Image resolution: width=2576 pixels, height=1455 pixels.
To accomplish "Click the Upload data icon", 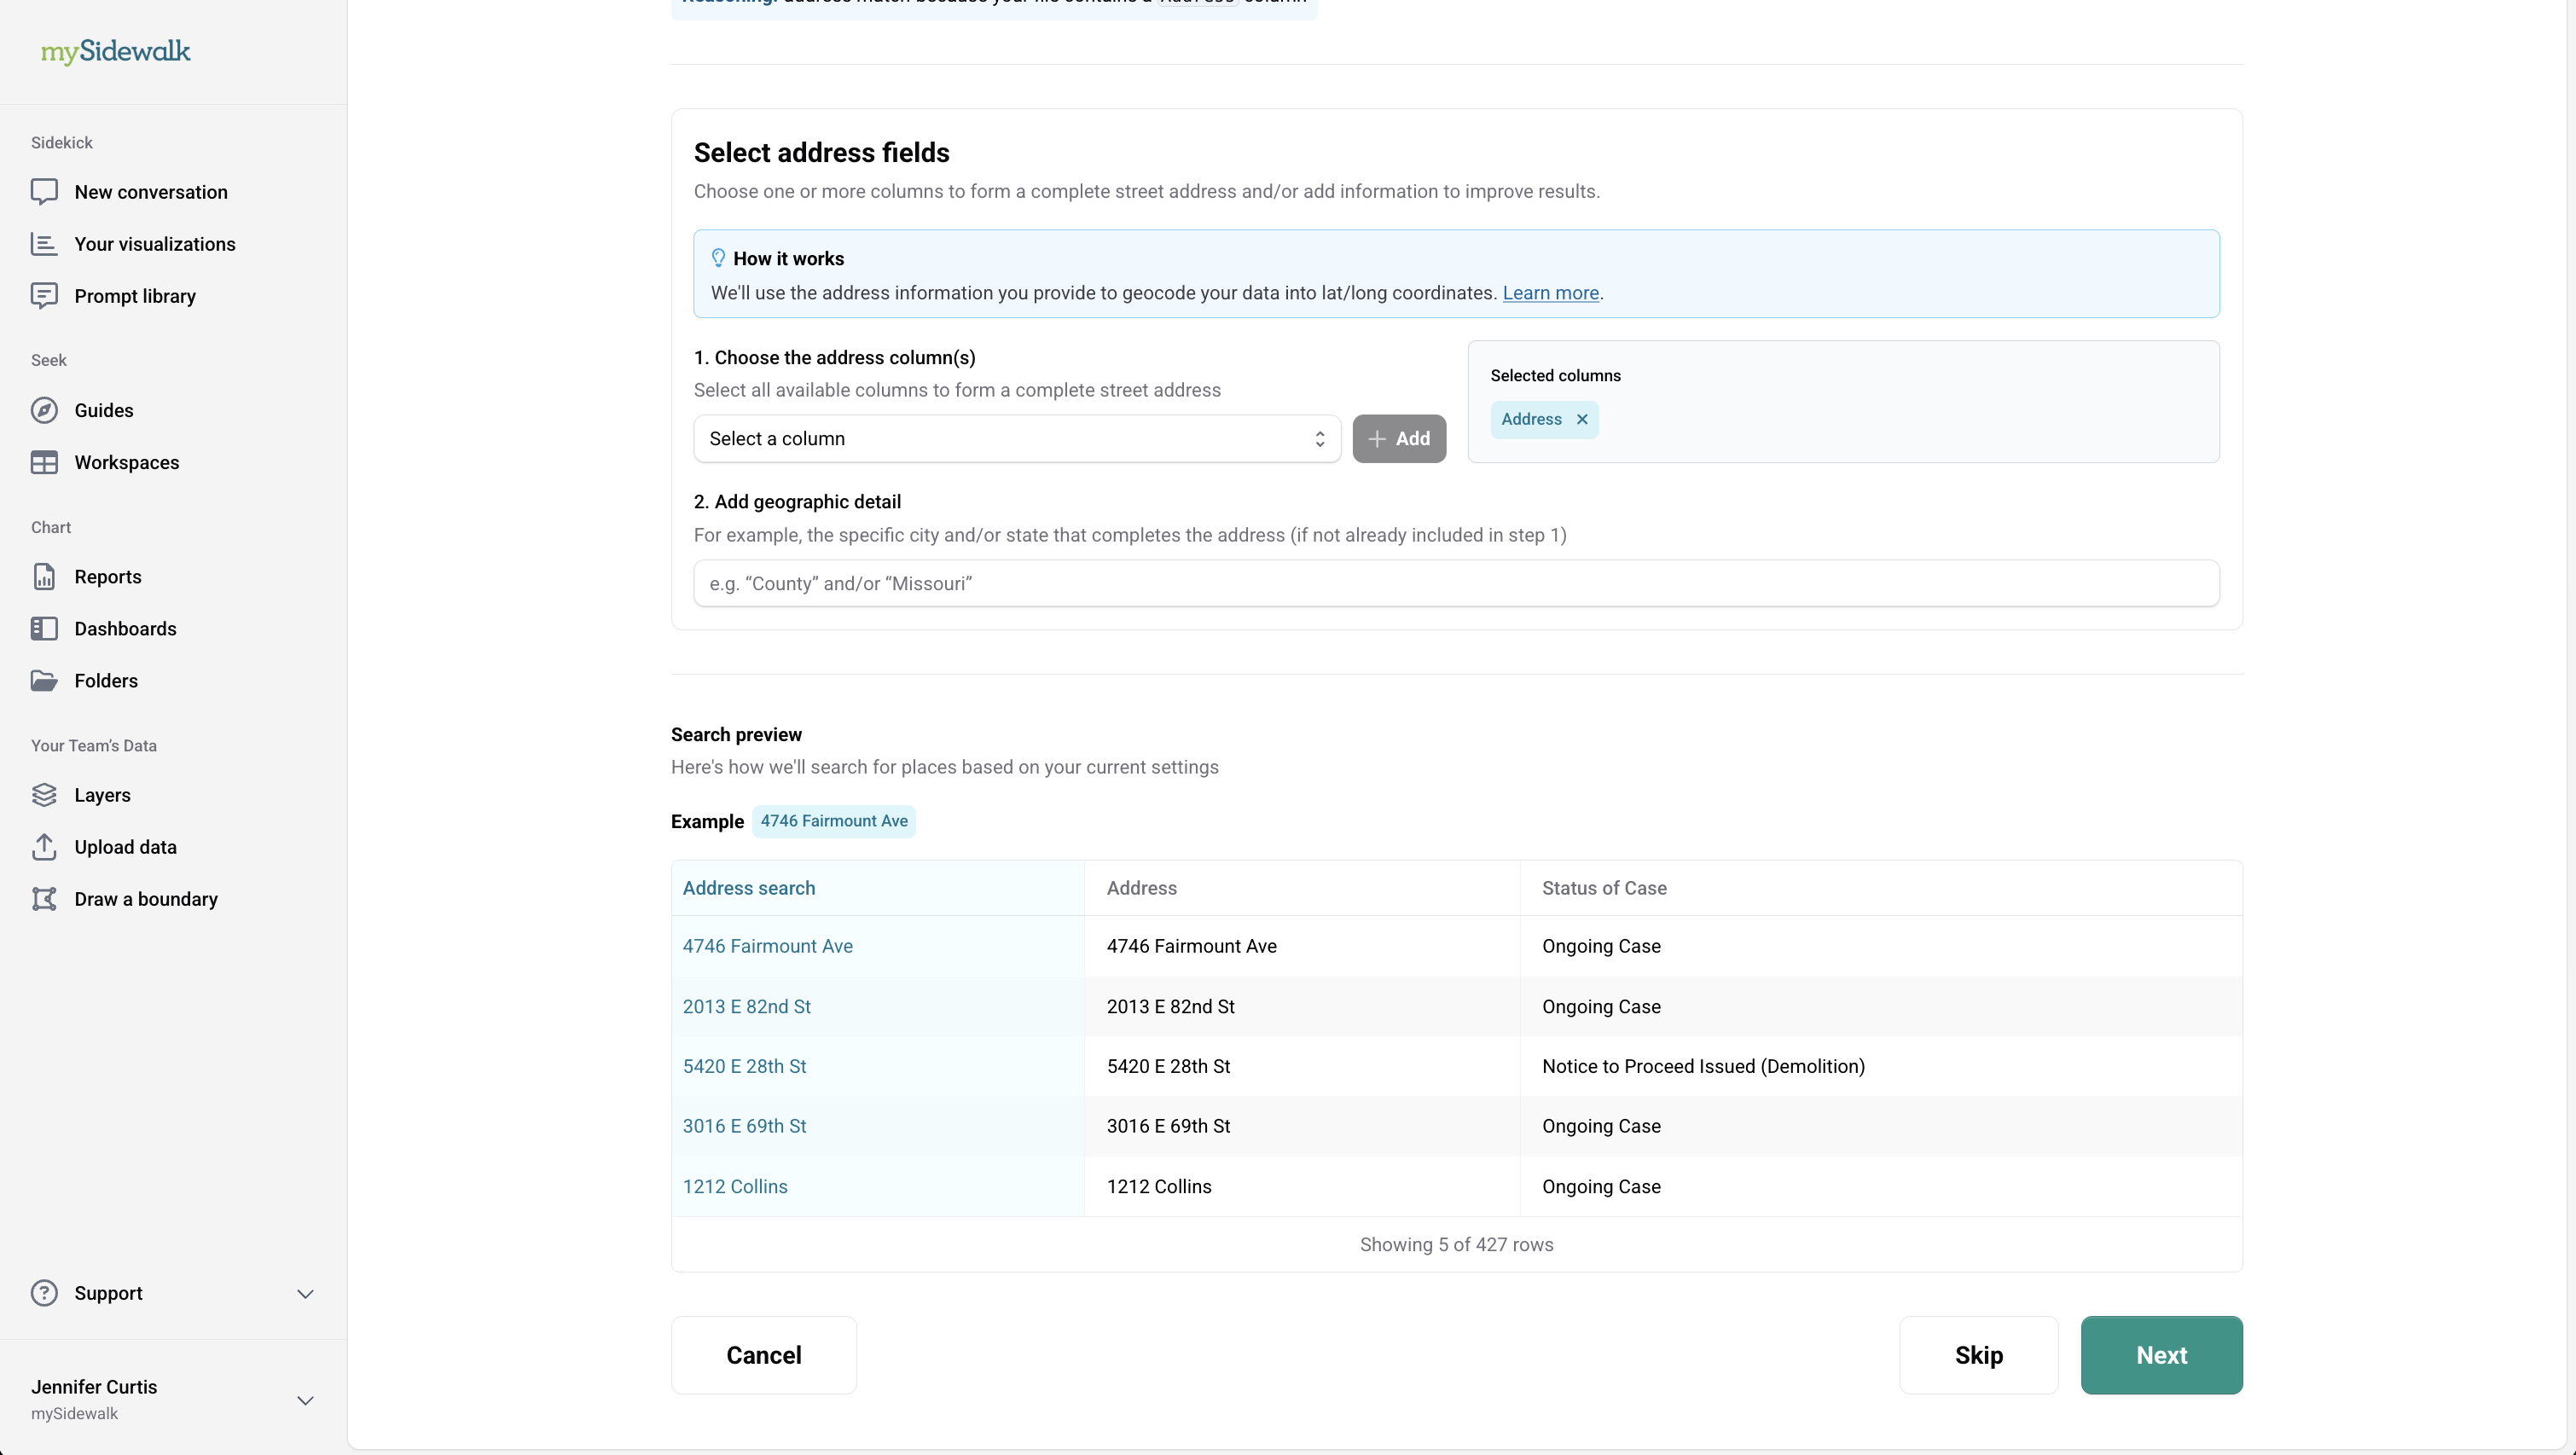I will click(x=44, y=847).
